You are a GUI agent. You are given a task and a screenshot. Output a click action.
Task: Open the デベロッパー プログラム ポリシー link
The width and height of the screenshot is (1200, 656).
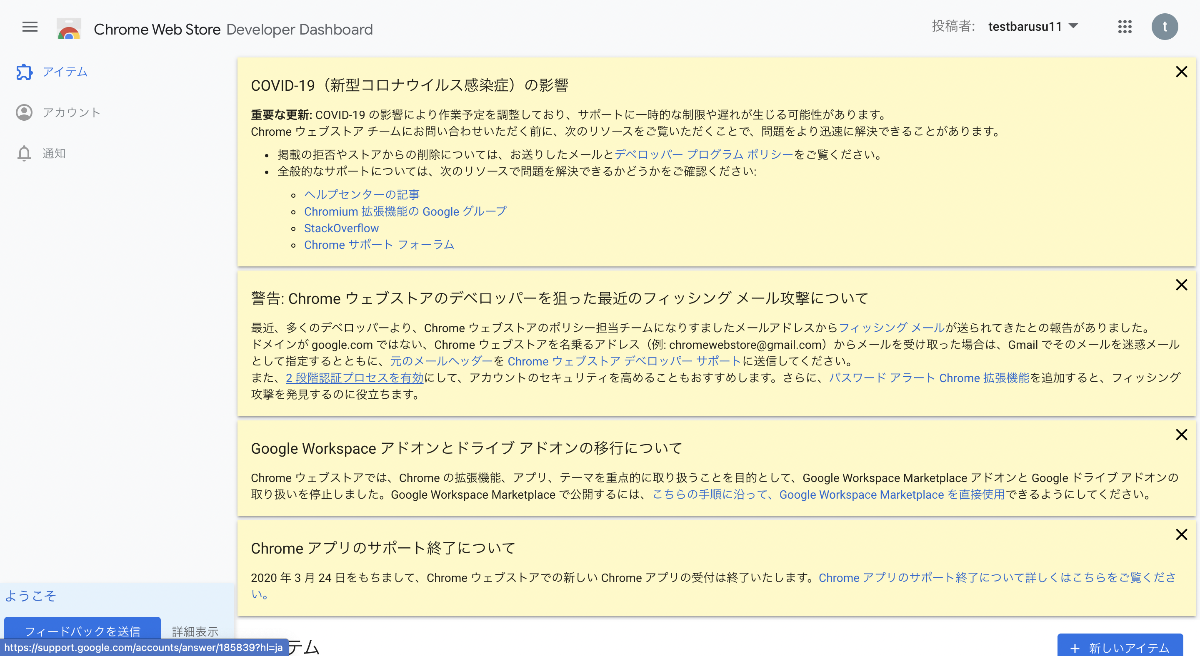(704, 154)
